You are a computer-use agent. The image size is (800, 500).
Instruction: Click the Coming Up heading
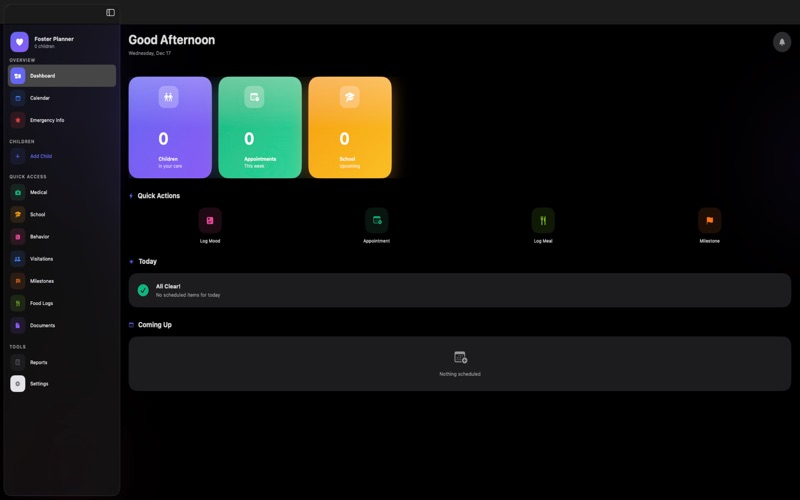(x=155, y=324)
